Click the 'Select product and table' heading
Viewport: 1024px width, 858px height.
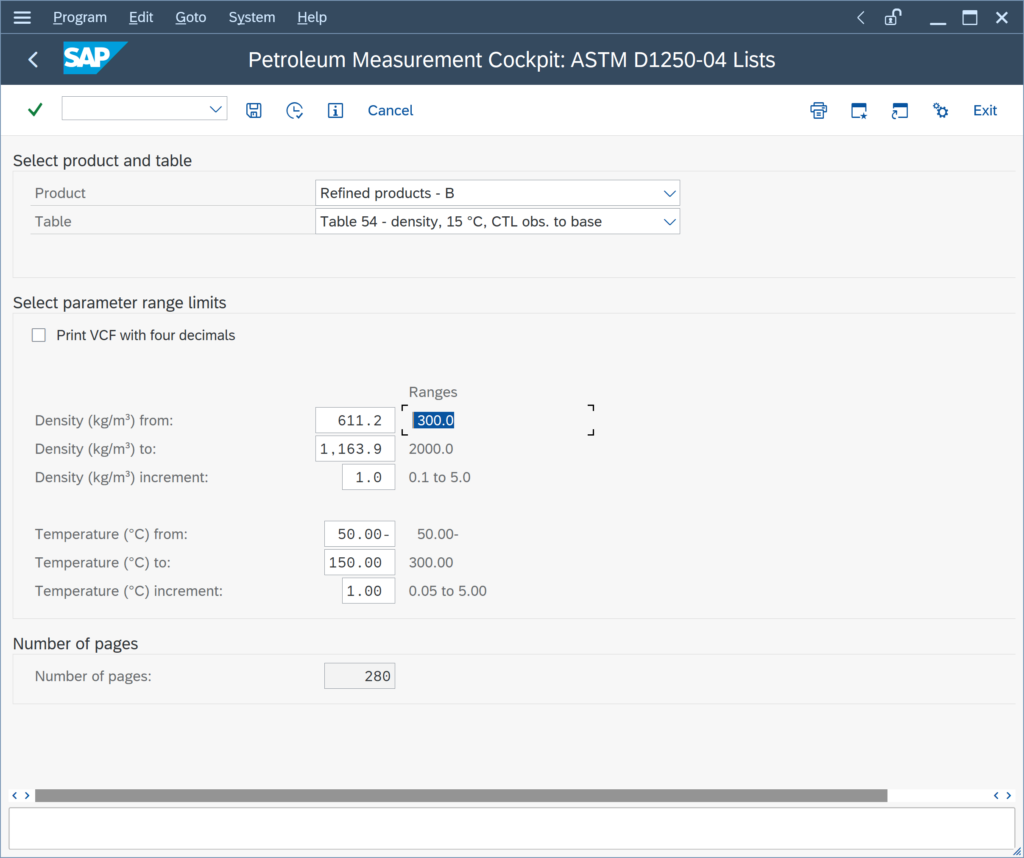[103, 161]
